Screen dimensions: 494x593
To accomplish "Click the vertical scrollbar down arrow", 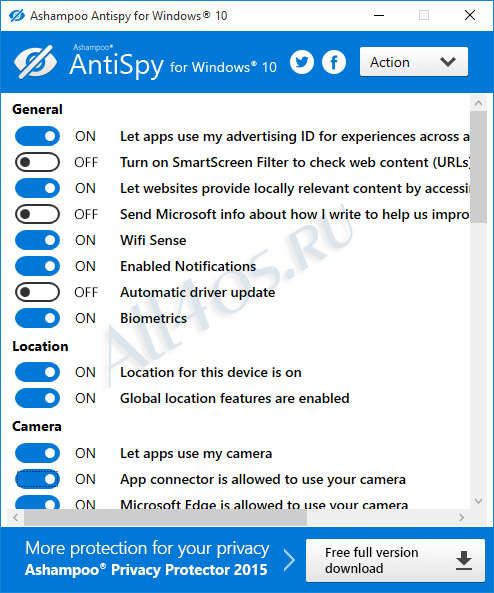I will click(x=478, y=501).
